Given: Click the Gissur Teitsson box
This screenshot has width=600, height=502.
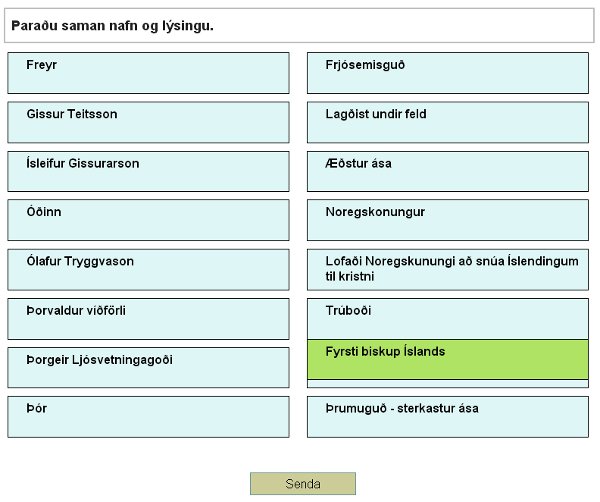Looking at the screenshot, I should tap(148, 122).
